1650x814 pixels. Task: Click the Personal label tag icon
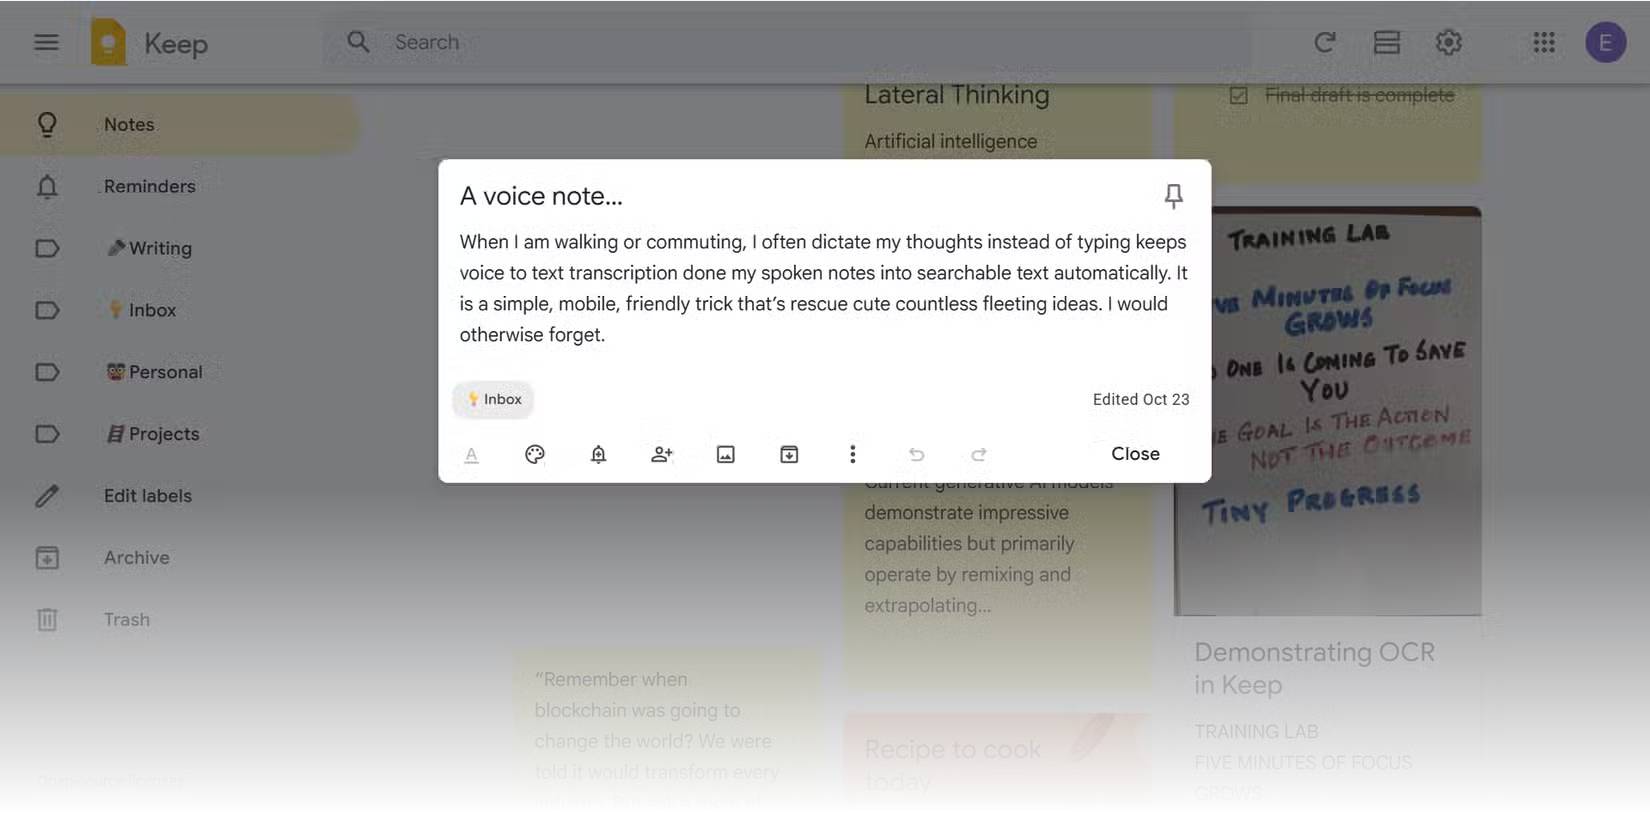pos(47,372)
